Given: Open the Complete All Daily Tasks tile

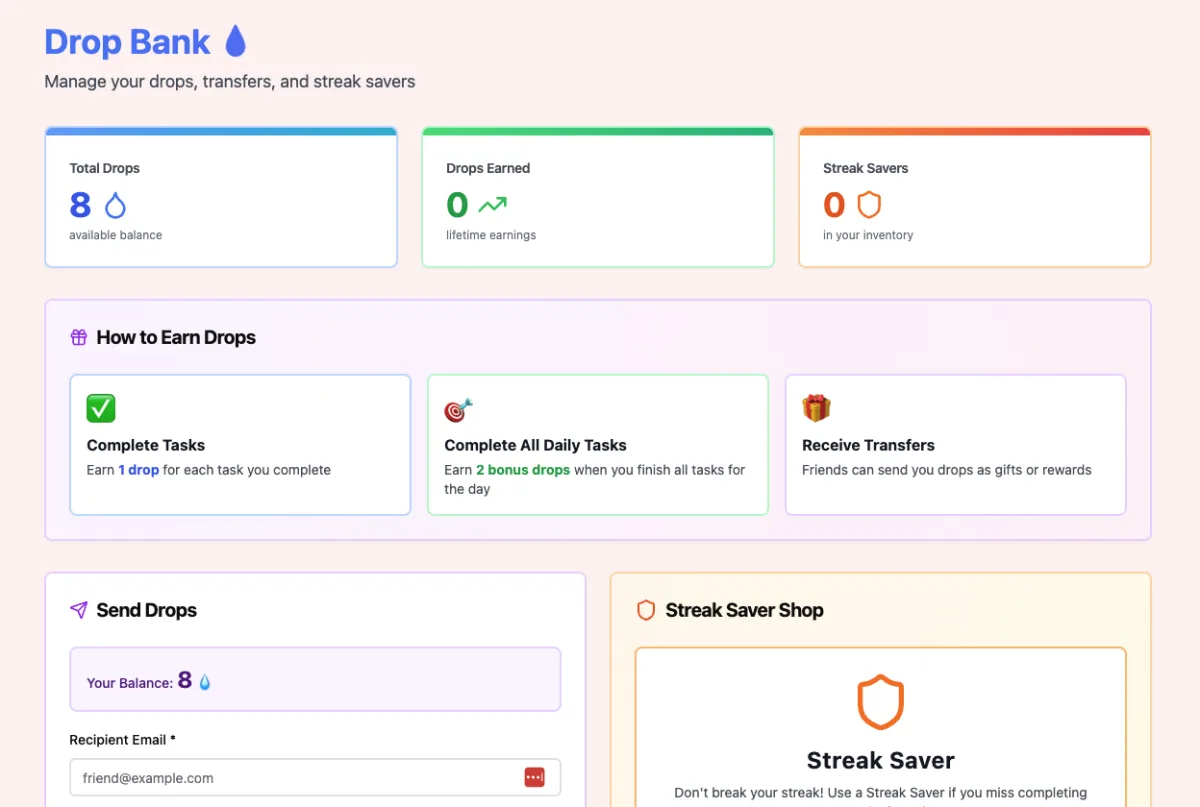Looking at the screenshot, I should point(598,445).
